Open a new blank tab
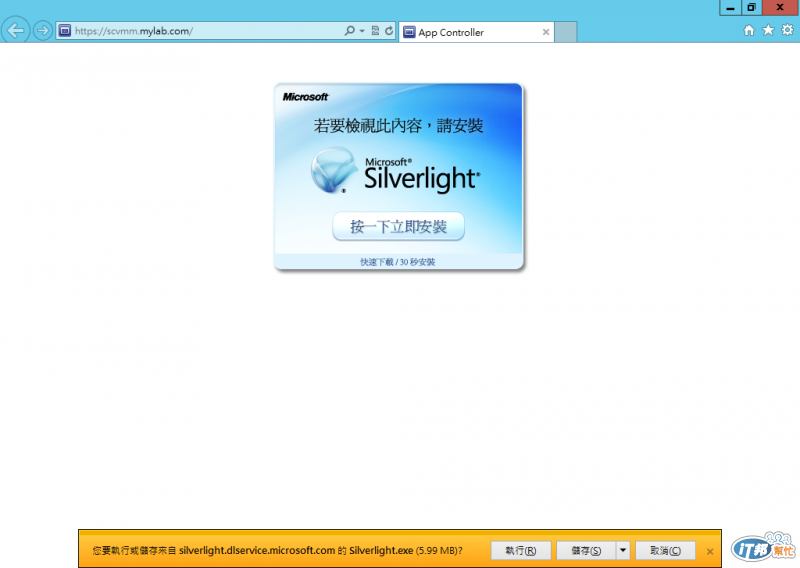The height and width of the screenshot is (568, 800). coord(566,32)
